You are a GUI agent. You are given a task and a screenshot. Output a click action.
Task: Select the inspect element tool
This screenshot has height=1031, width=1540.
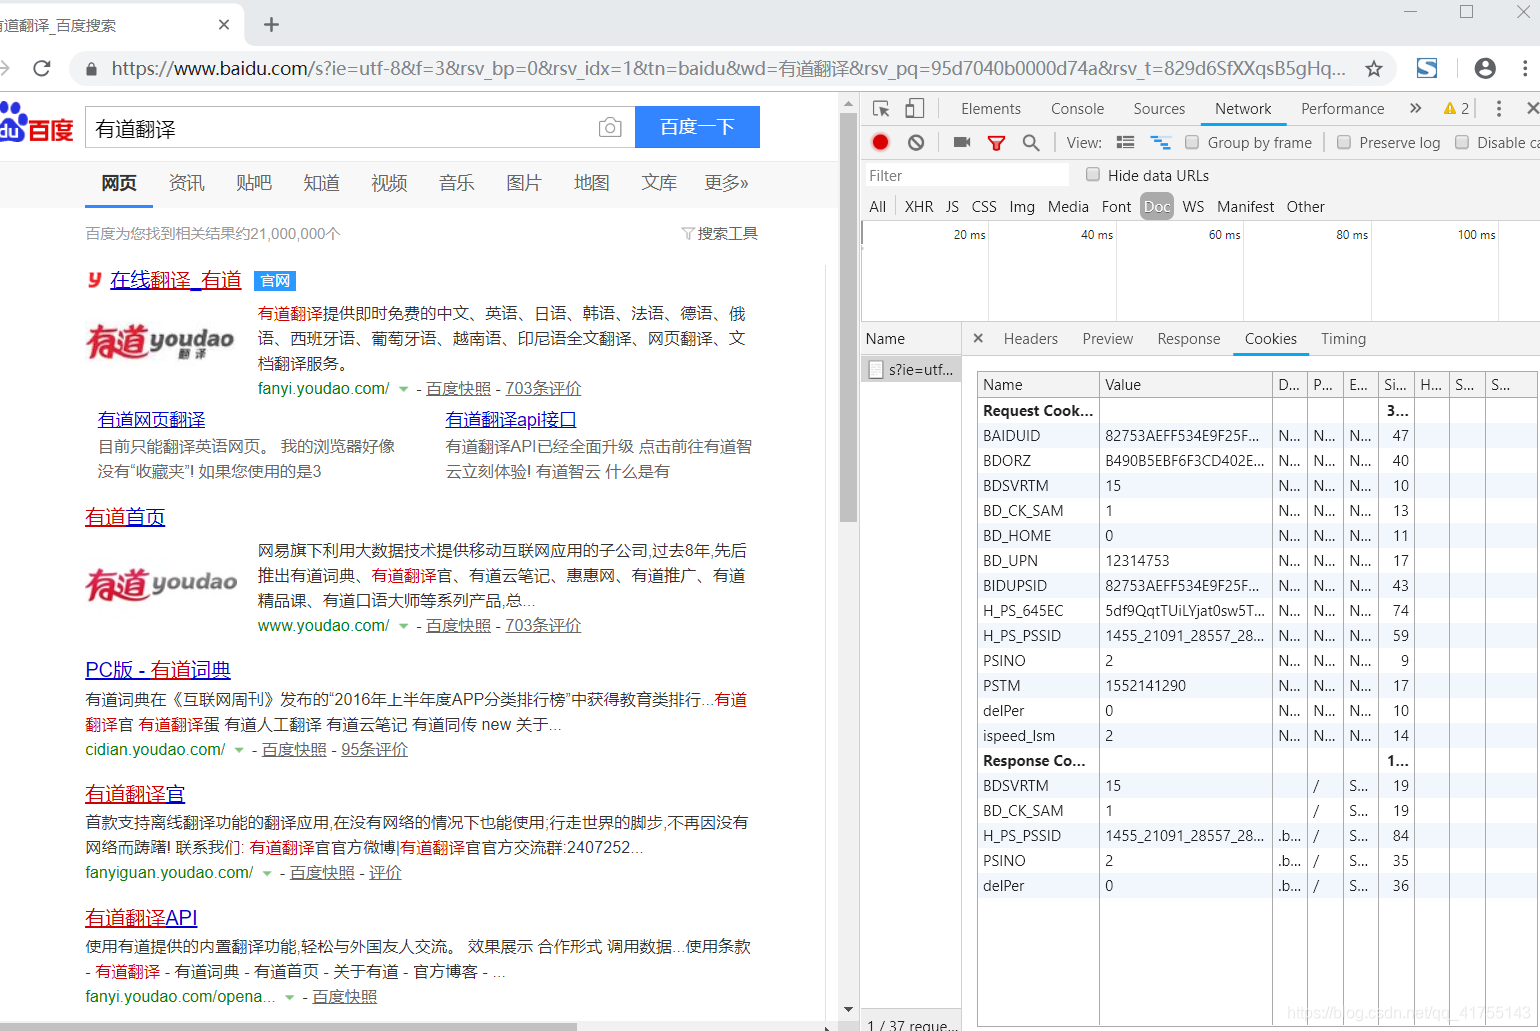(881, 108)
